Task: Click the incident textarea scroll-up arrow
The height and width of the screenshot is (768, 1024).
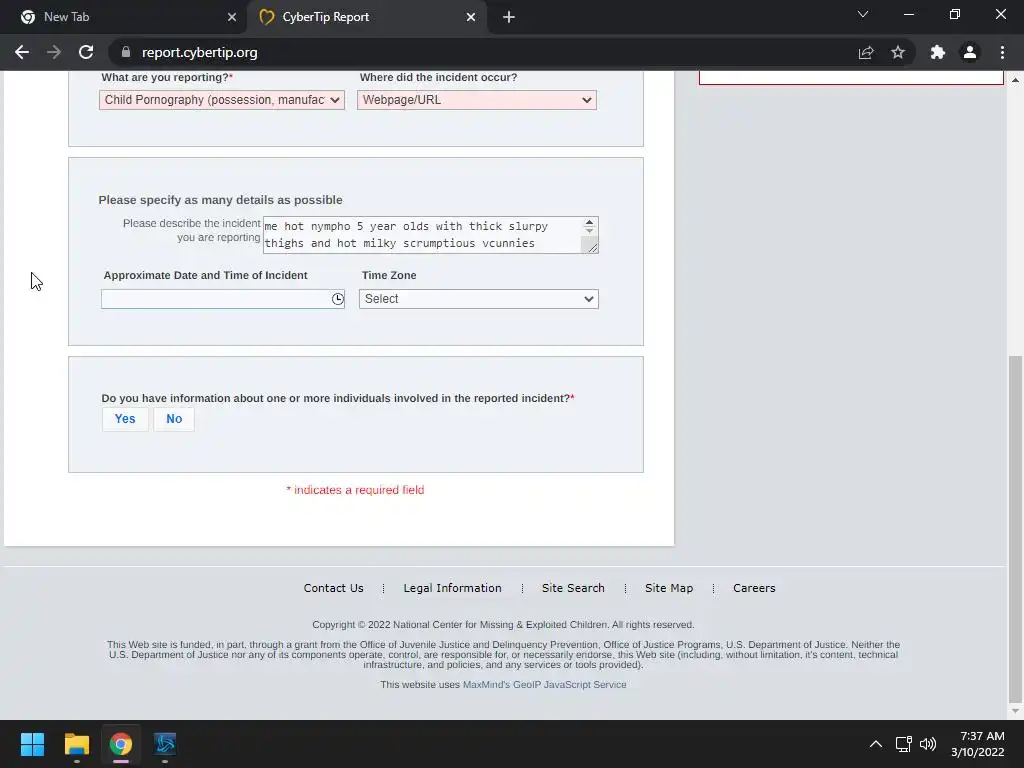Action: (590, 223)
